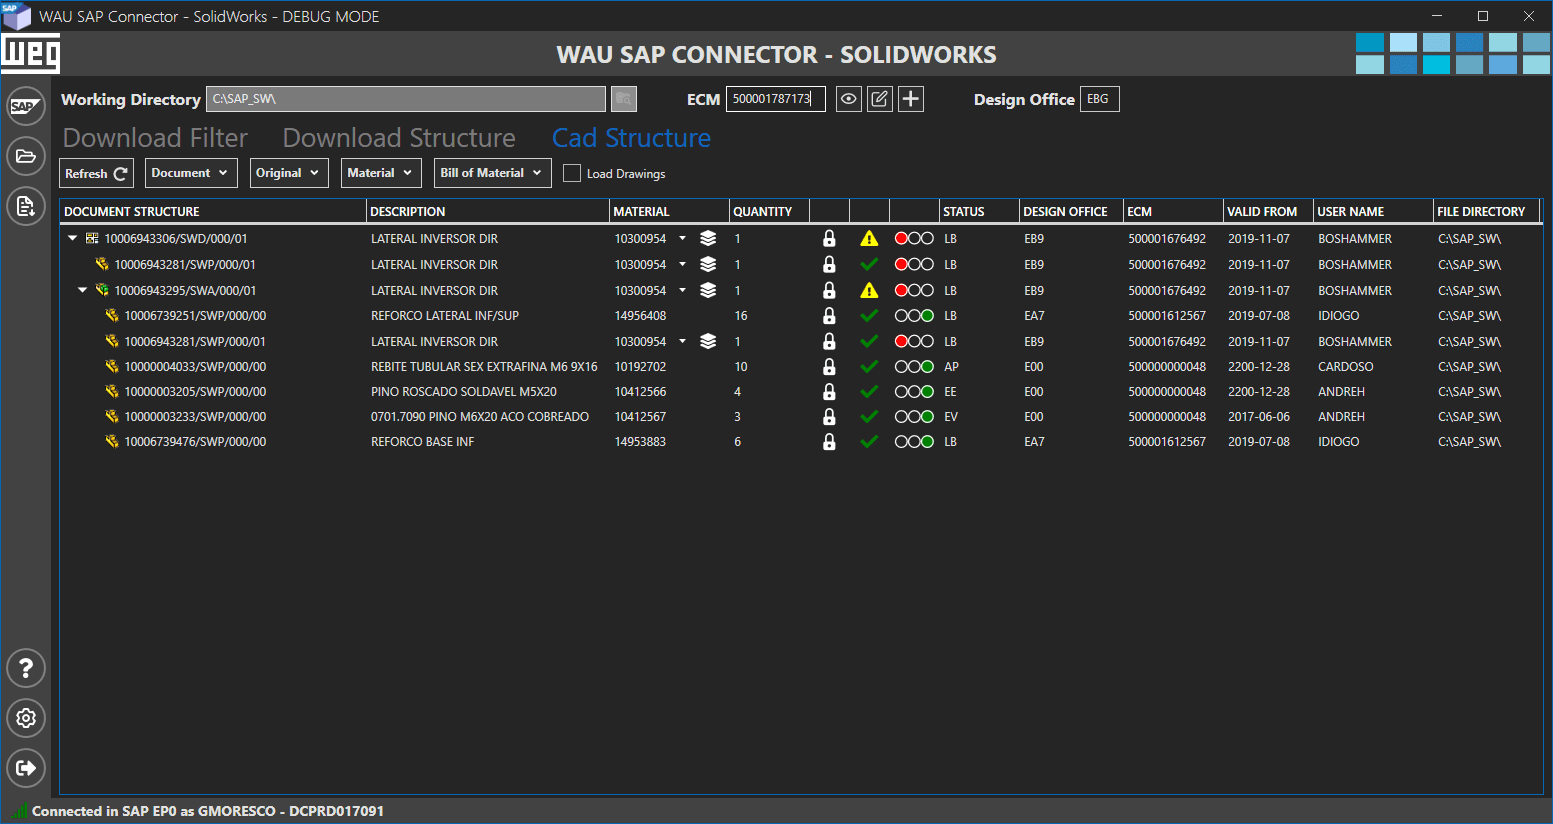Click the Working Directory path field
1553x824 pixels.
coord(406,99)
